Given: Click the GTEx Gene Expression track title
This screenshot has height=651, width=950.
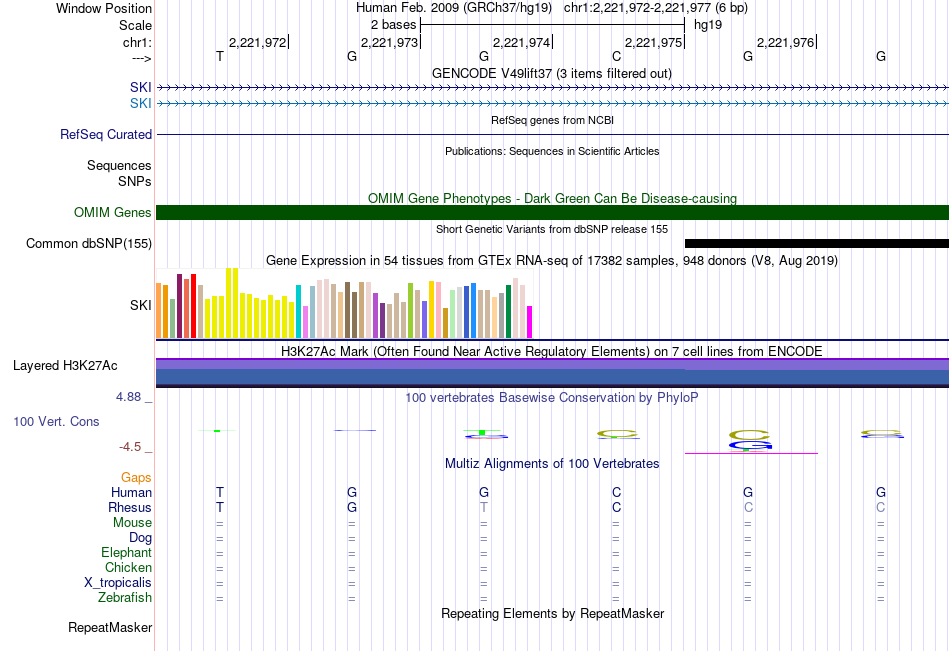Looking at the screenshot, I should (552, 261).
